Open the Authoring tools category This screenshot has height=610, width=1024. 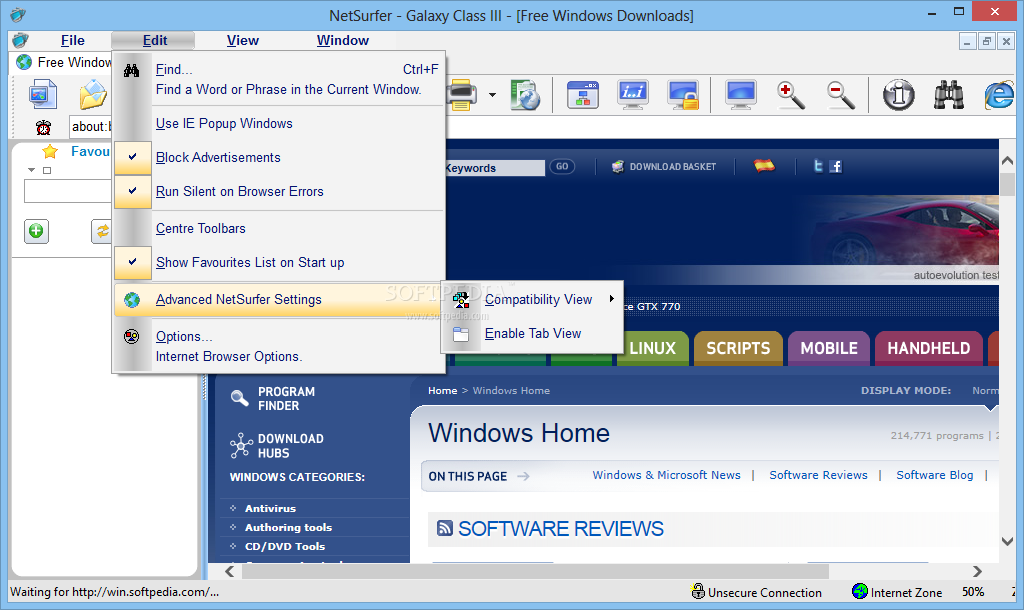[x=288, y=527]
